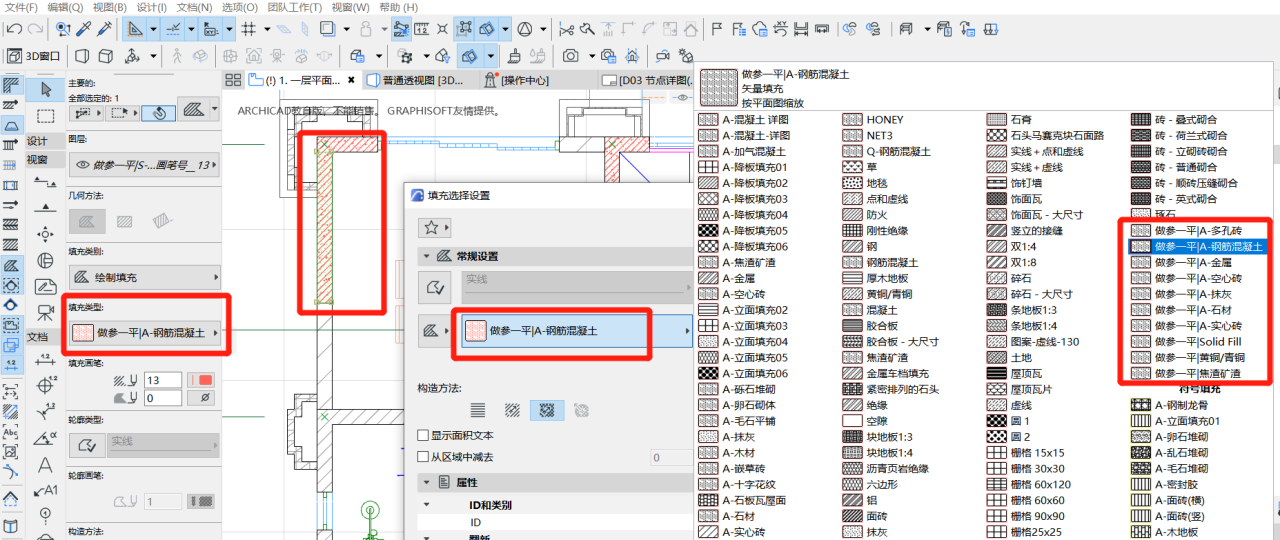Enable the 显示面积文本 checkbox

pos(423,436)
